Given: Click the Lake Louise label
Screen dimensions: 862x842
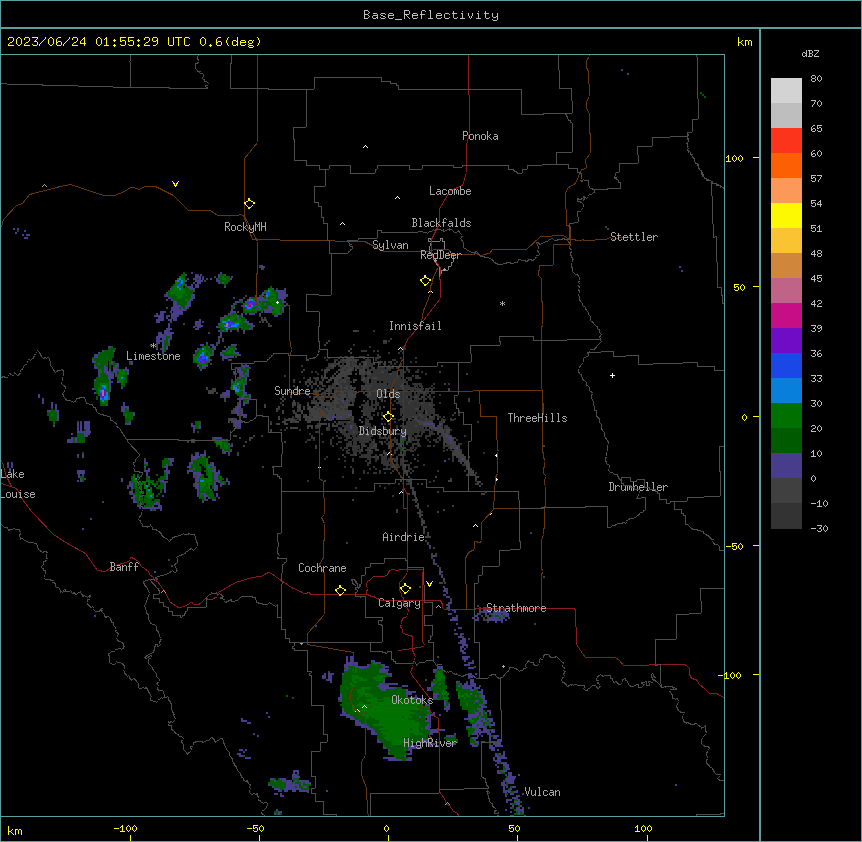Looking at the screenshot, I should click(18, 484).
